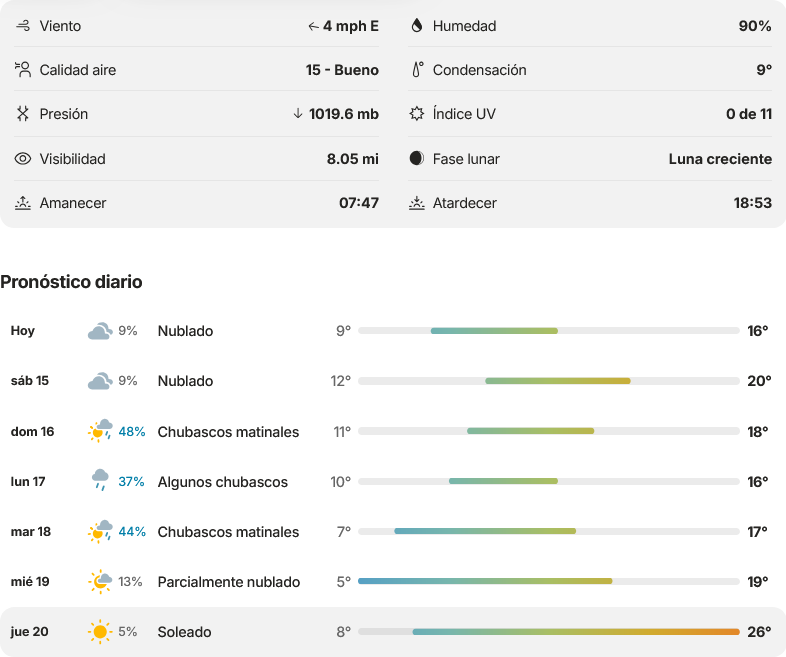The image size is (786, 657).
Task: Click the wind icon beside Viento
Action: click(x=23, y=26)
